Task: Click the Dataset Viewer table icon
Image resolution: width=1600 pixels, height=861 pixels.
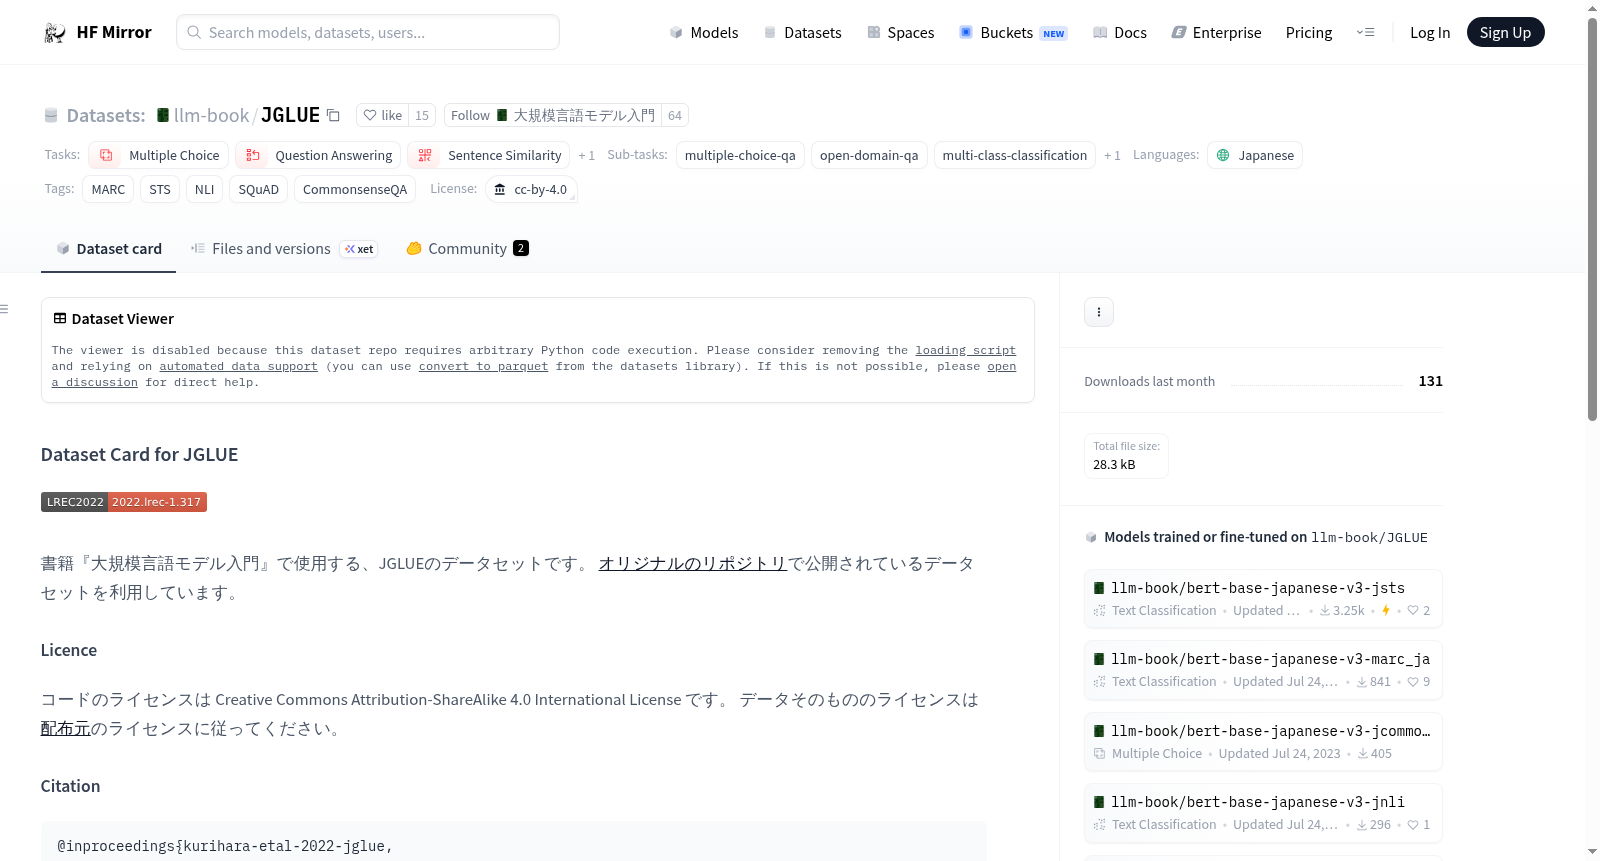Action: pos(60,319)
